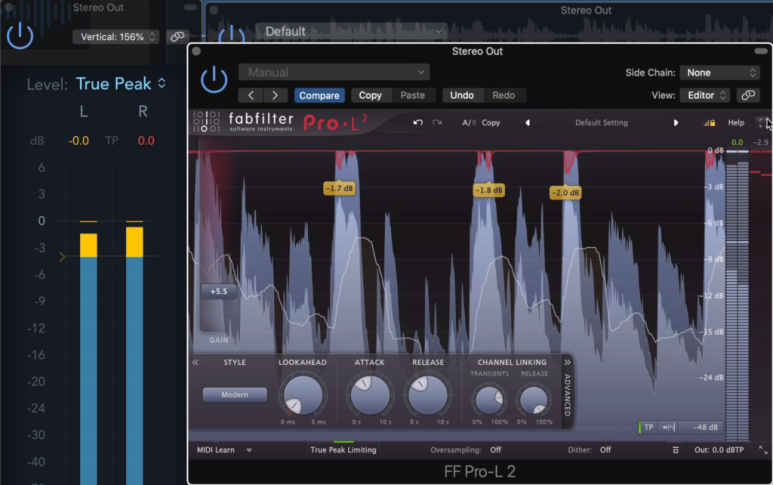The image size is (773, 485).
Task: Click the FabFilter redo arrow icon
Action: point(437,122)
